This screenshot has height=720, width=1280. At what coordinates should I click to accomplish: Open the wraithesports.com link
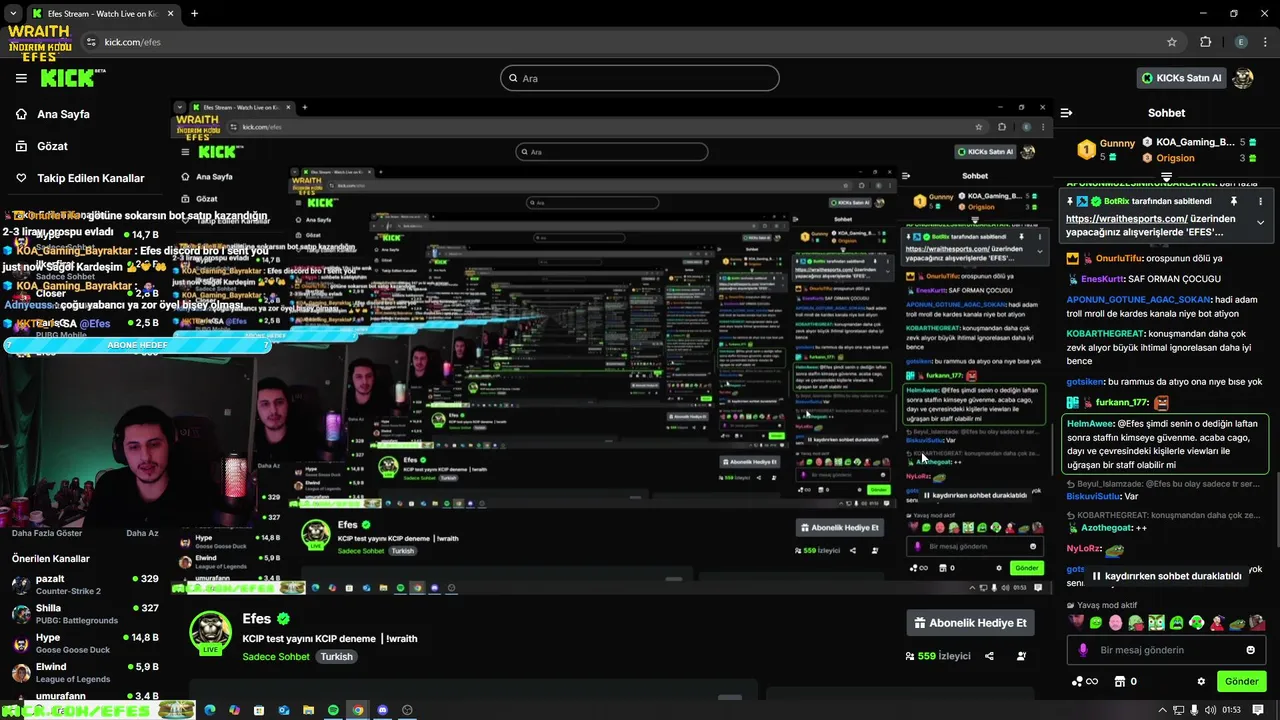(1126, 218)
